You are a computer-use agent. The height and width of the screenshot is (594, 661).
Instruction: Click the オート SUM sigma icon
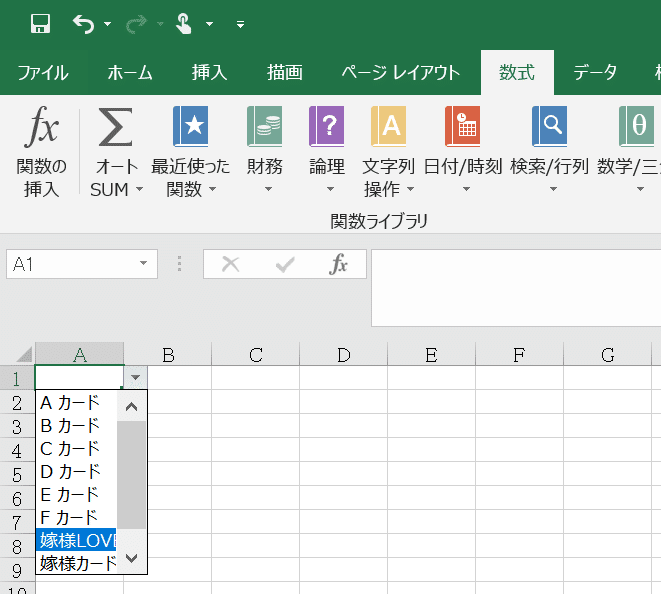pyautogui.click(x=115, y=126)
